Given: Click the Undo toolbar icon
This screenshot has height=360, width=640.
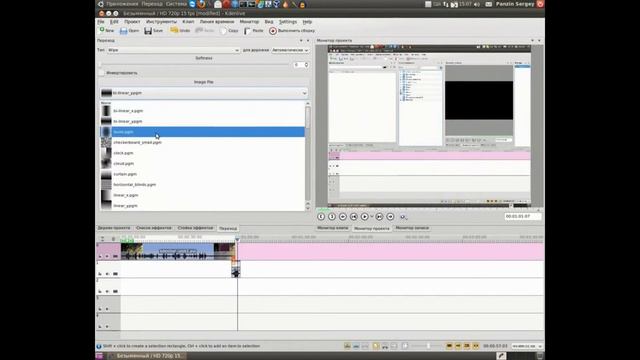Looking at the screenshot, I should point(174,31).
